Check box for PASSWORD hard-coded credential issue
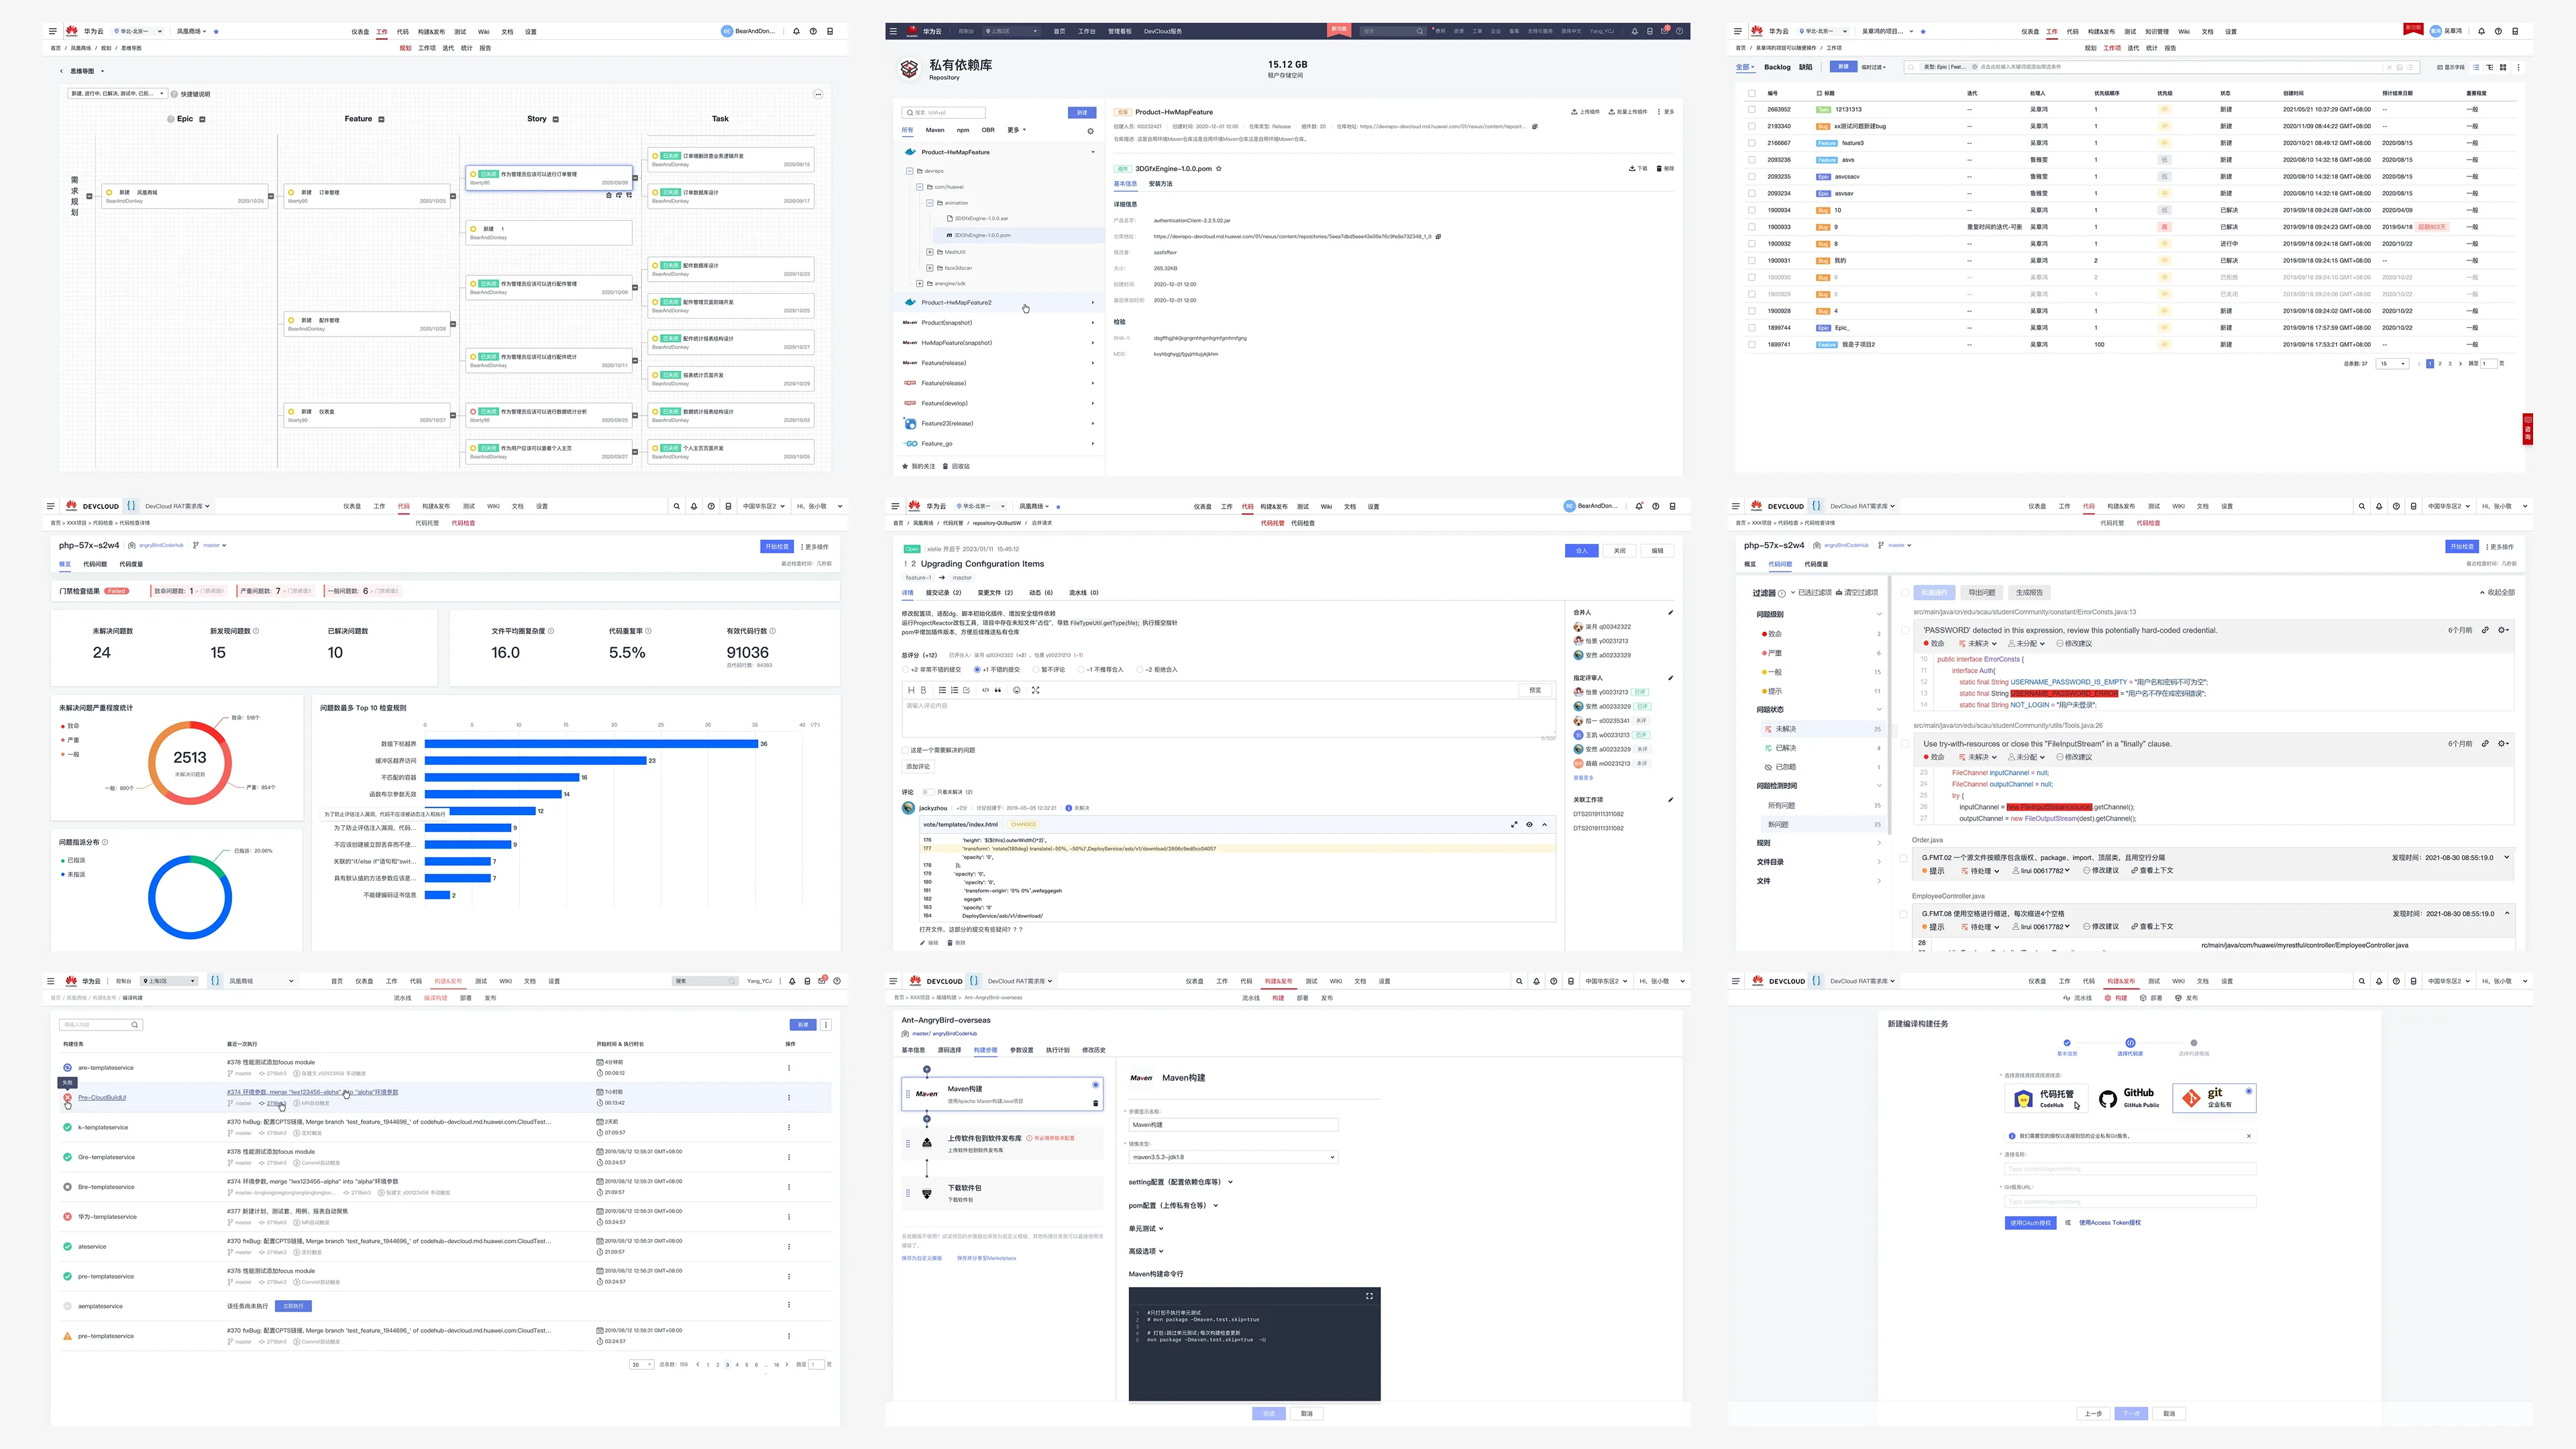2576x1449 pixels. click(1904, 631)
